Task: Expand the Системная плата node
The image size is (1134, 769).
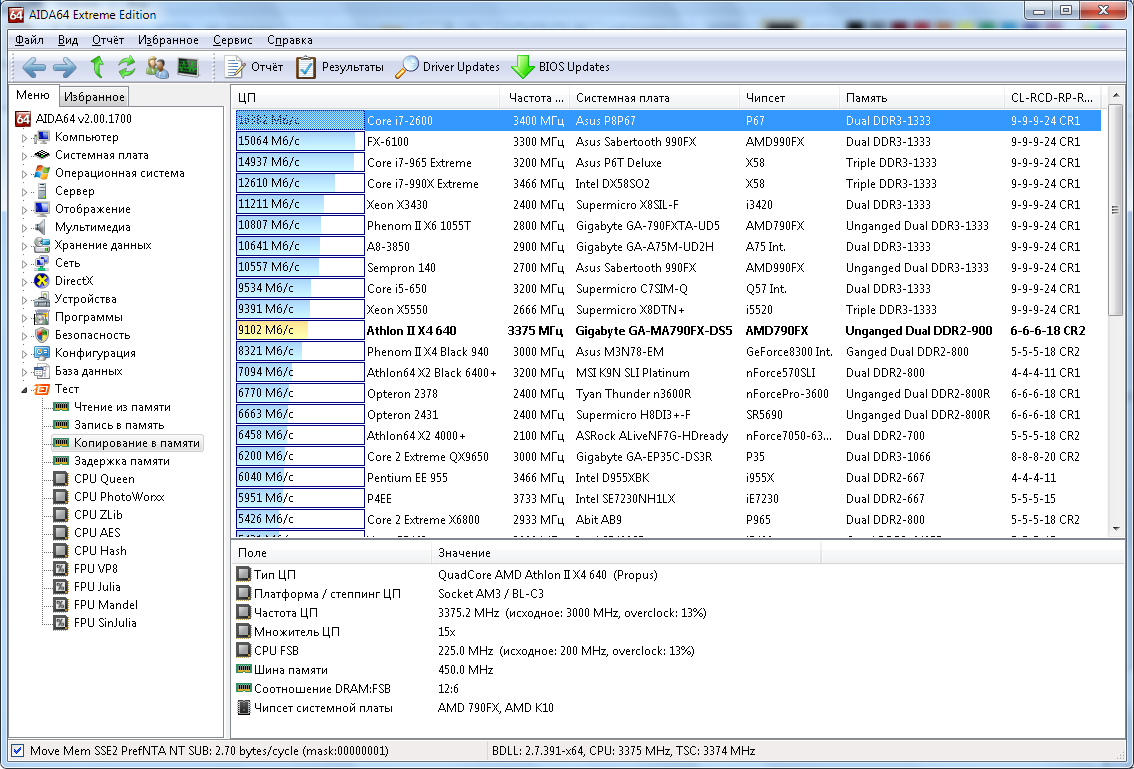Action: pos(24,156)
